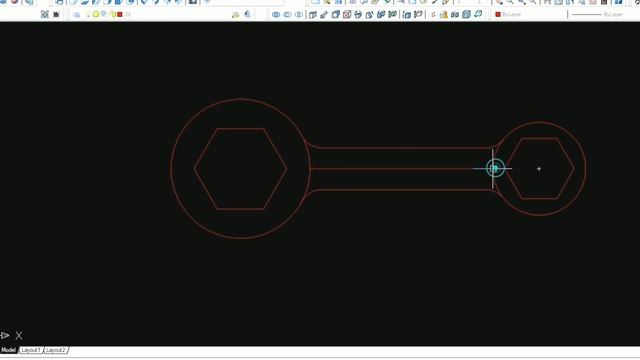Image resolution: width=640 pixels, height=360 pixels.
Task: Select the Color Edges tool
Action: pyautogui.click(x=418, y=15)
